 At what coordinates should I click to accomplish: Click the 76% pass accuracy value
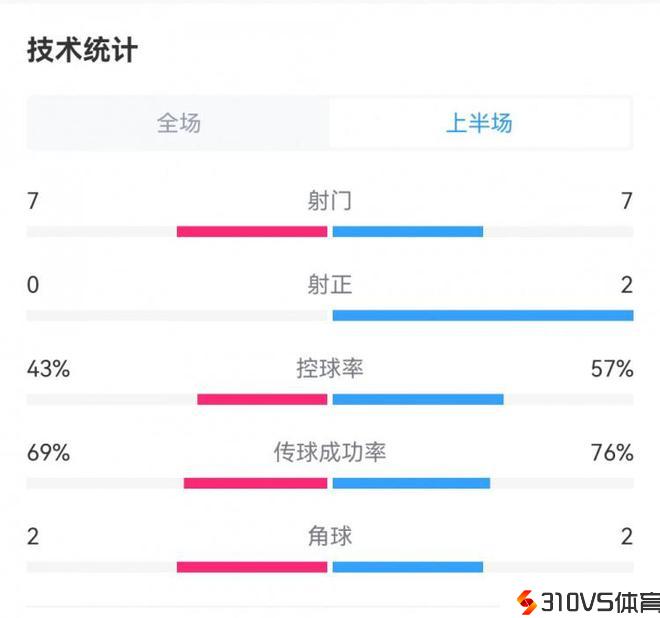[612, 453]
